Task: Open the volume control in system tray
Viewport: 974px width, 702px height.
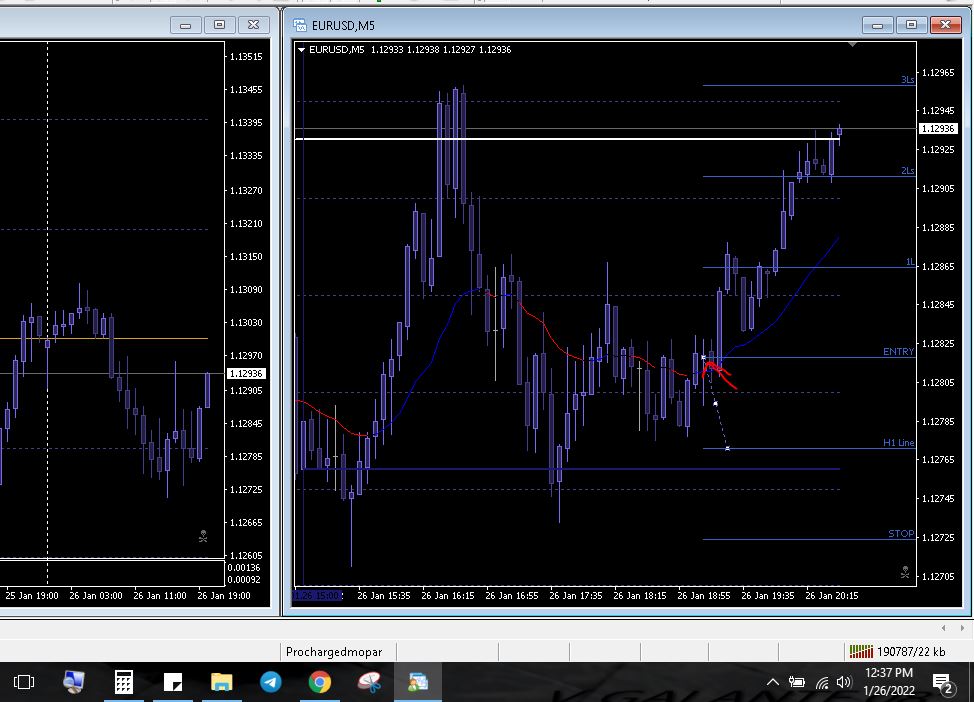Action: pyautogui.click(x=843, y=683)
